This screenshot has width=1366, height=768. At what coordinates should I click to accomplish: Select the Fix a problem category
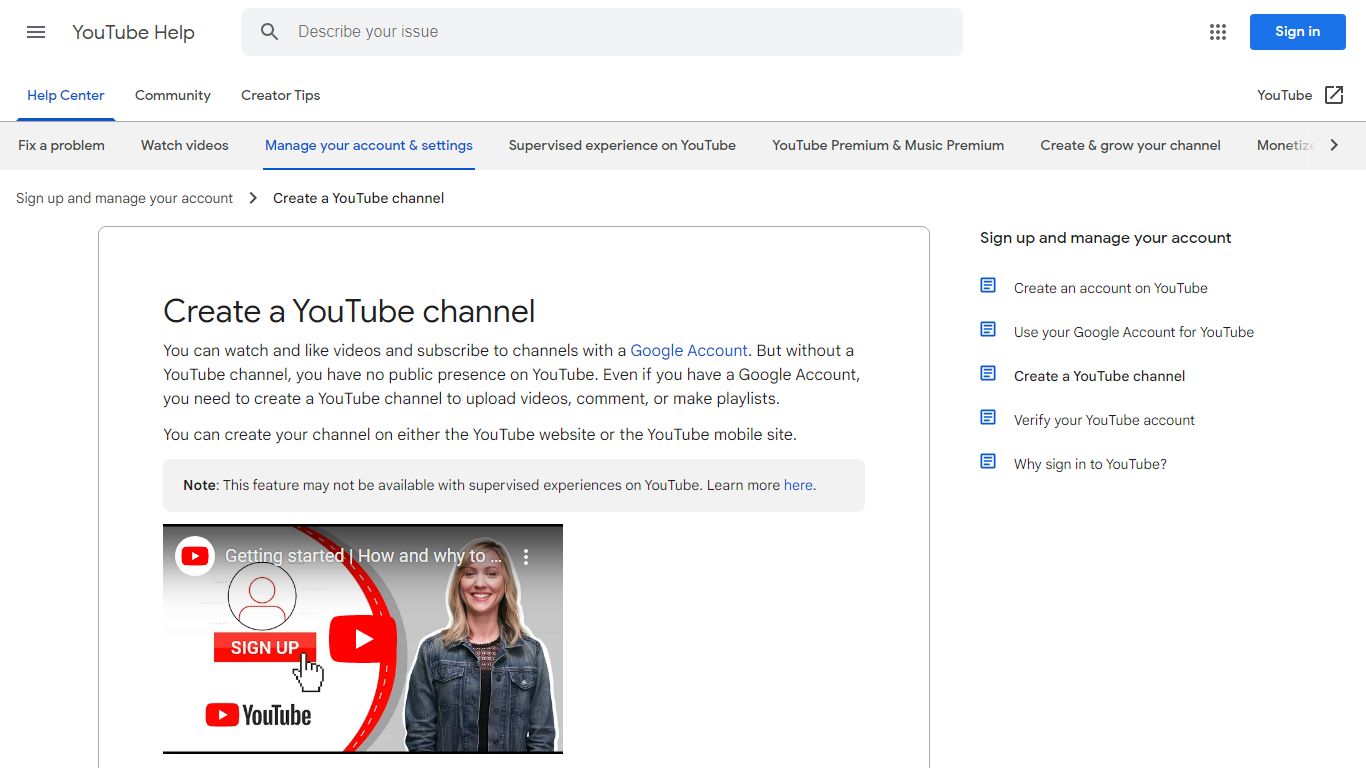pos(61,145)
